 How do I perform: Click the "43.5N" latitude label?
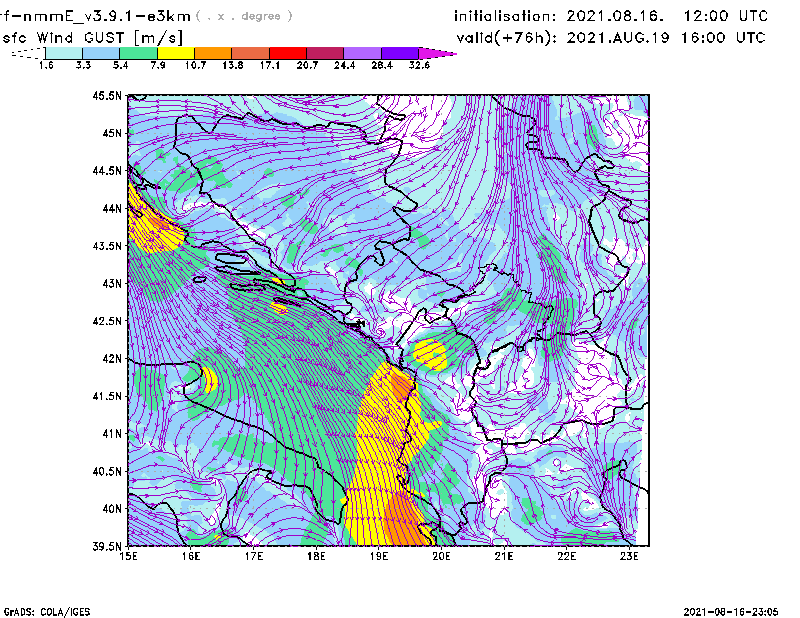point(107,246)
